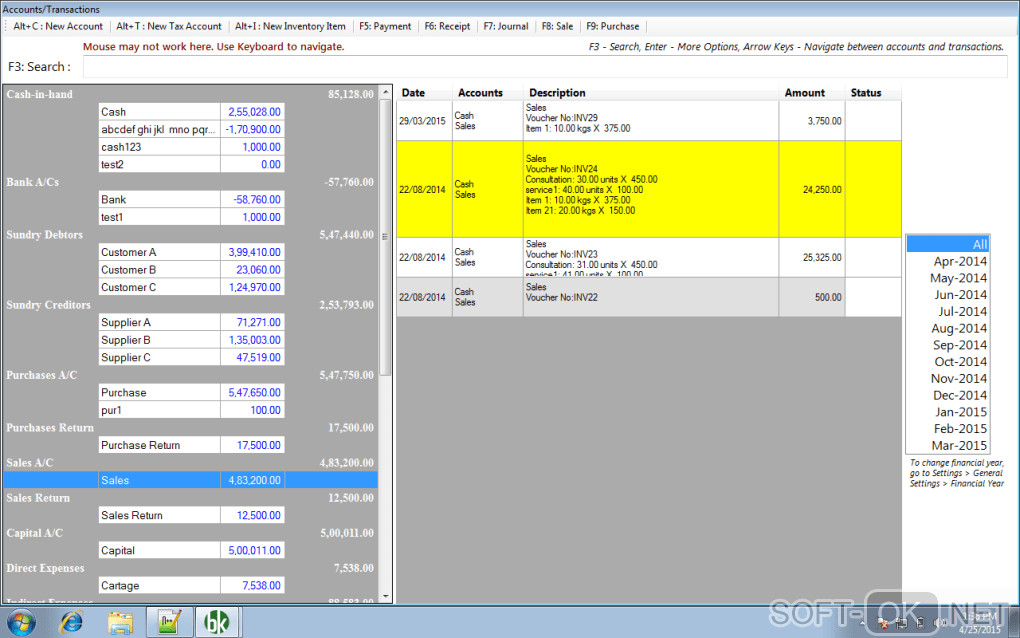This screenshot has width=1020, height=638.
Task: Select transaction with Voucher No:INV23
Action: tap(649, 258)
